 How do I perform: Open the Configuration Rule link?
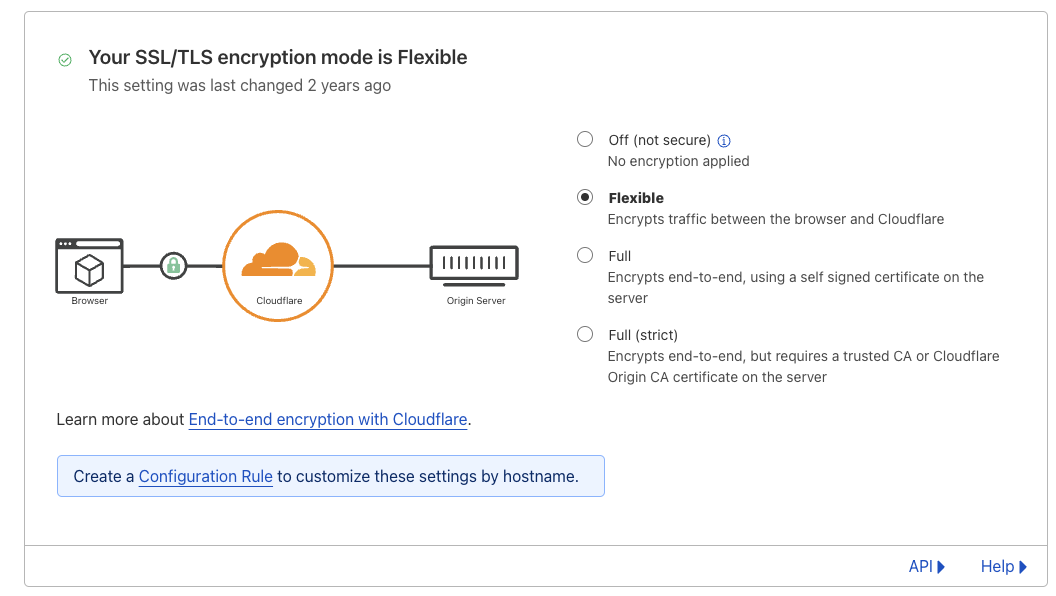[x=205, y=476]
